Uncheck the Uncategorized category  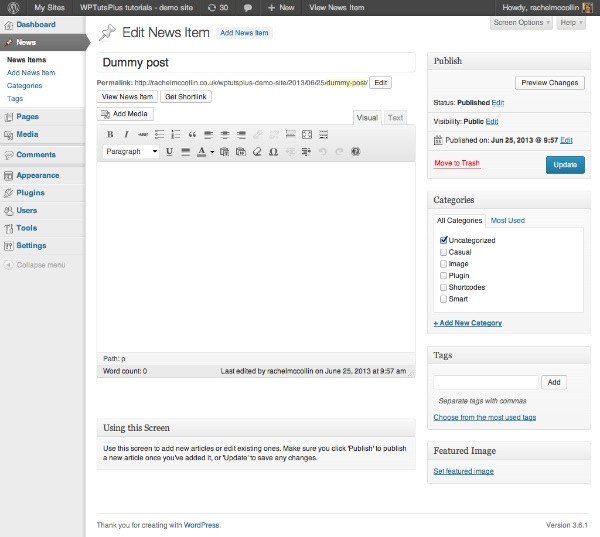(x=443, y=240)
